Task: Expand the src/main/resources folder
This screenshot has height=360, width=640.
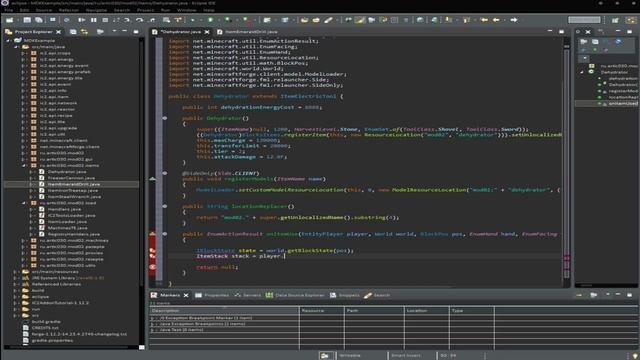Action: coord(16,271)
